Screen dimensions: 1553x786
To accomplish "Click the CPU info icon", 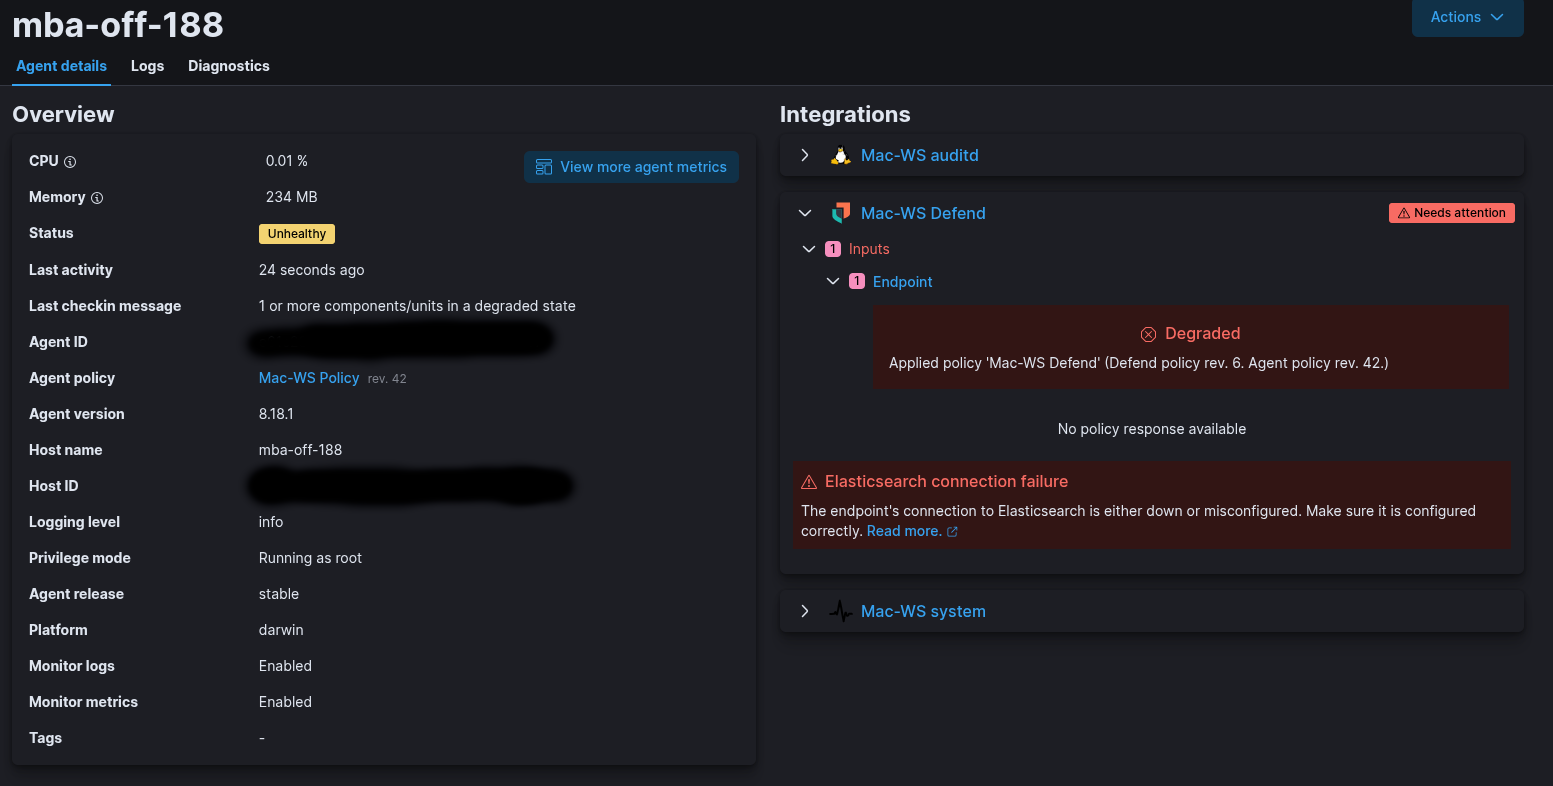I will pos(70,162).
